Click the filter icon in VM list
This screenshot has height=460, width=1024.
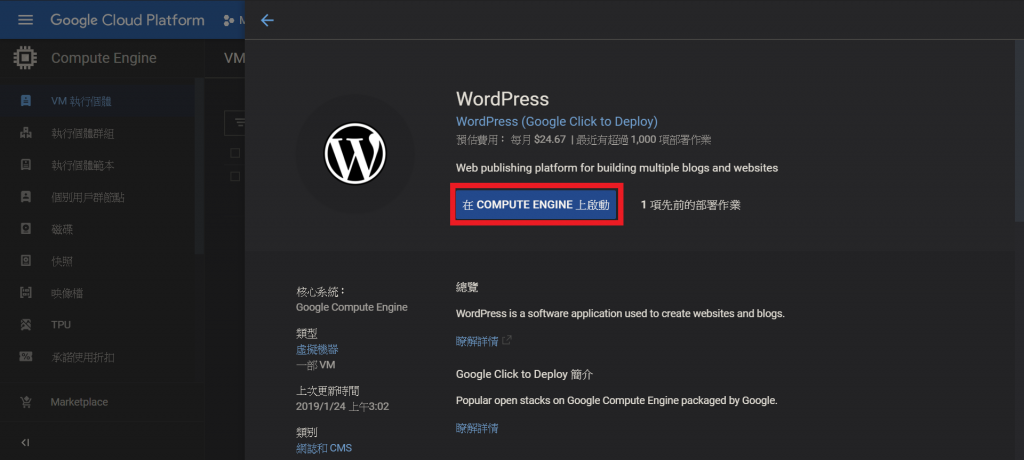239,122
